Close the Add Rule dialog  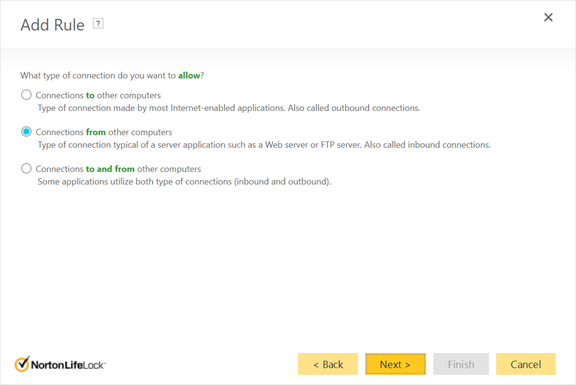548,17
